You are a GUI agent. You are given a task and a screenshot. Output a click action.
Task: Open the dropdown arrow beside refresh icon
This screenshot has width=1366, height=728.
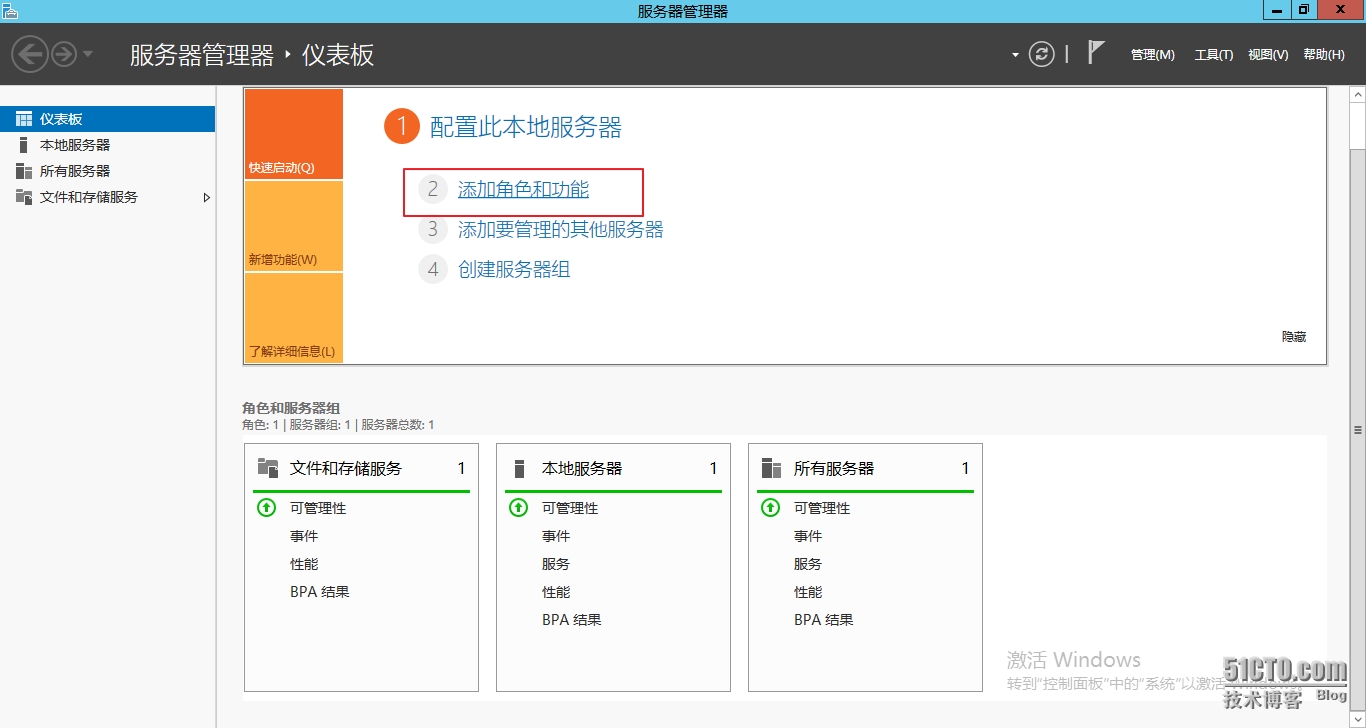1015,55
